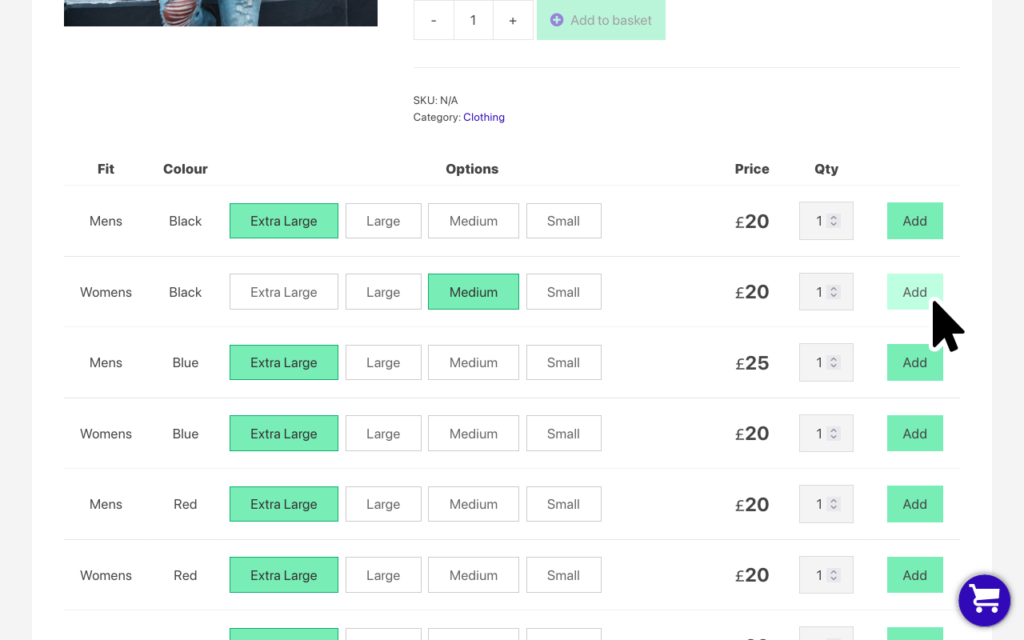Add Mens Blue row to basket

[x=915, y=362]
